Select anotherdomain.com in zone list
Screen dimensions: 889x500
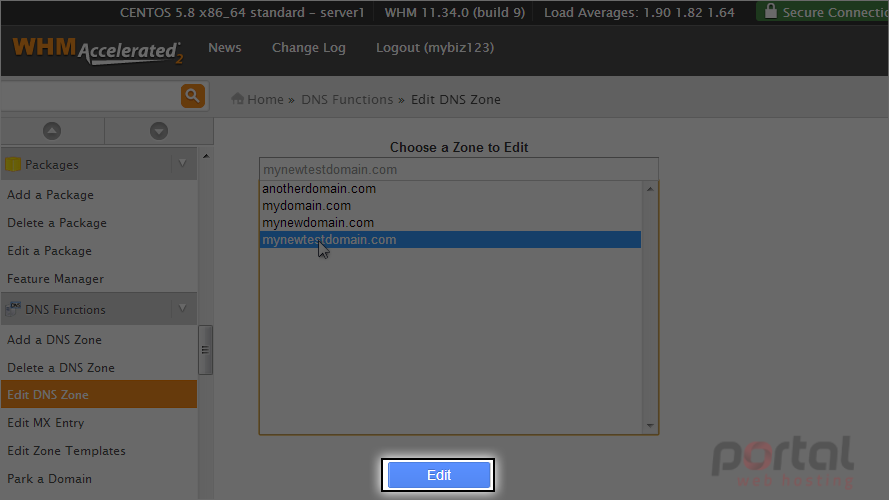pos(451,189)
